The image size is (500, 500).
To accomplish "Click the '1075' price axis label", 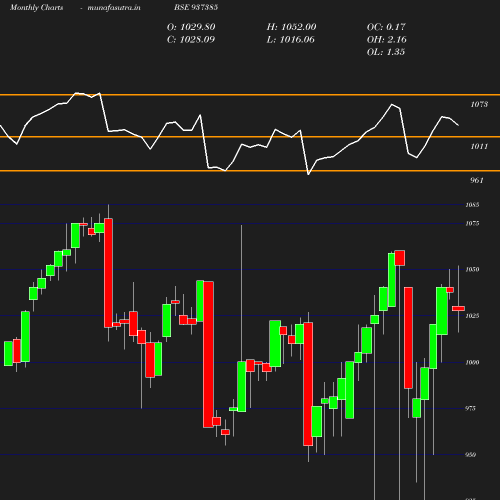I will pyautogui.click(x=472, y=223).
